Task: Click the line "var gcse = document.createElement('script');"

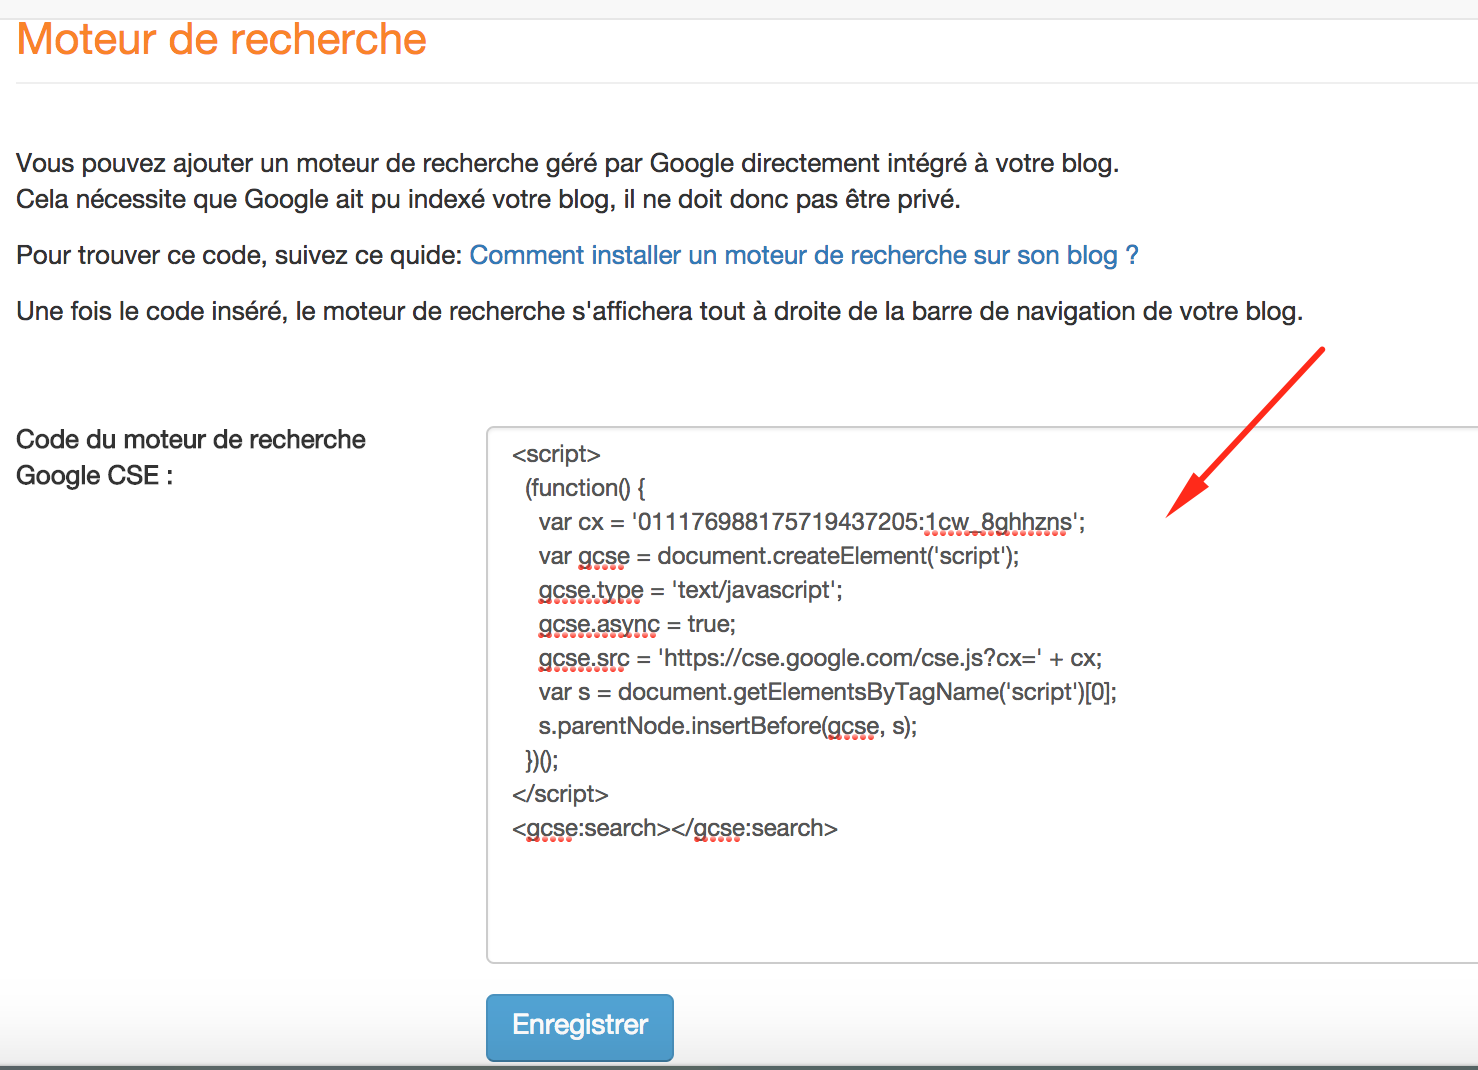Action: pyautogui.click(x=778, y=556)
